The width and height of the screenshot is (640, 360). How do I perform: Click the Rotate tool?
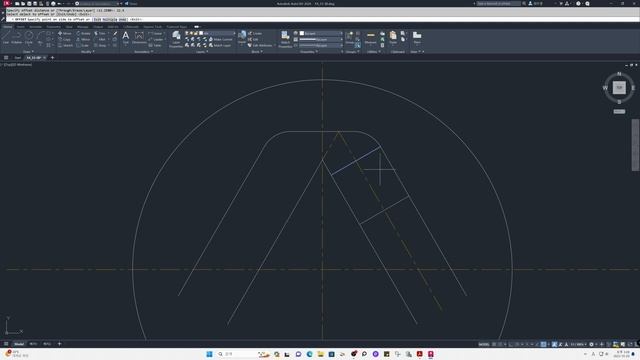point(83,33)
